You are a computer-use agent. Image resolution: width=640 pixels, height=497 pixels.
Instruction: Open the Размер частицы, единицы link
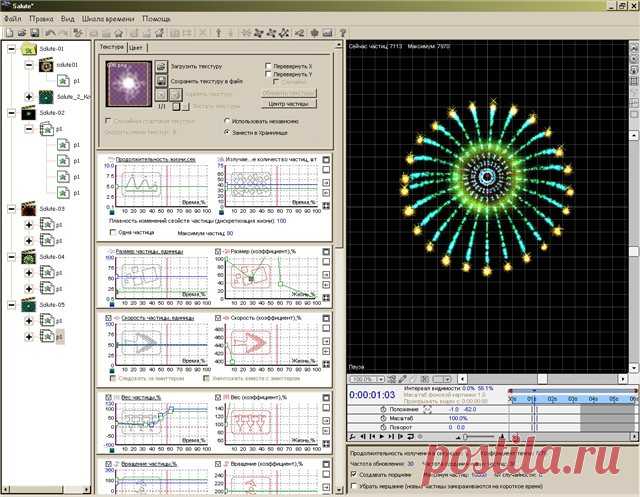tap(149, 251)
